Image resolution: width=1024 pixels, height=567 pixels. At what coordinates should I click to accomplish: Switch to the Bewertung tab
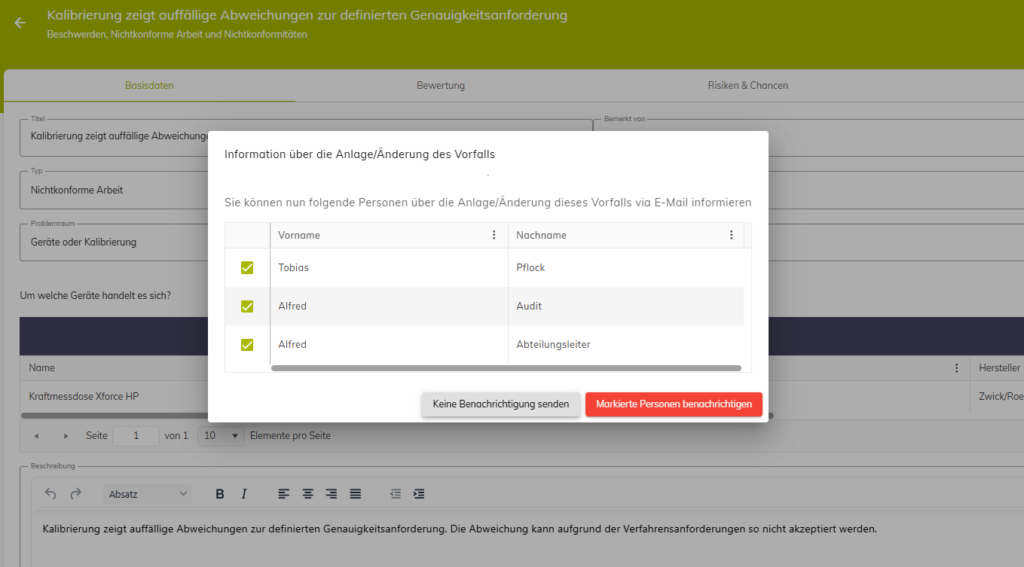coord(441,86)
